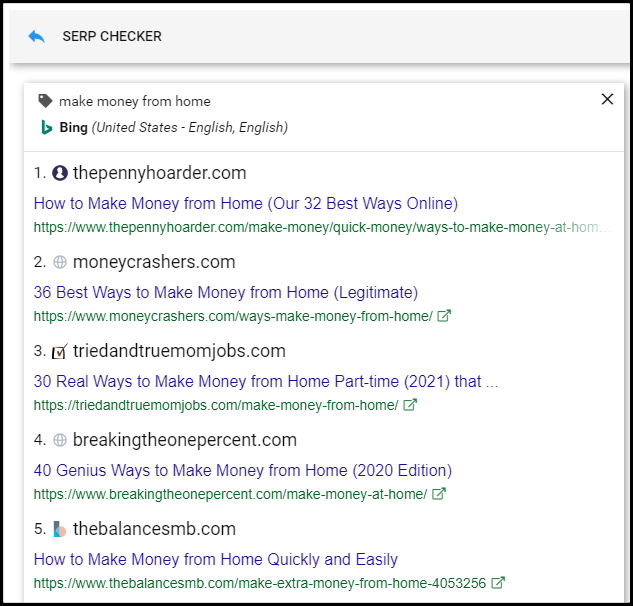The image size is (633, 606).
Task: Close the SERP results panel
Action: (x=607, y=99)
